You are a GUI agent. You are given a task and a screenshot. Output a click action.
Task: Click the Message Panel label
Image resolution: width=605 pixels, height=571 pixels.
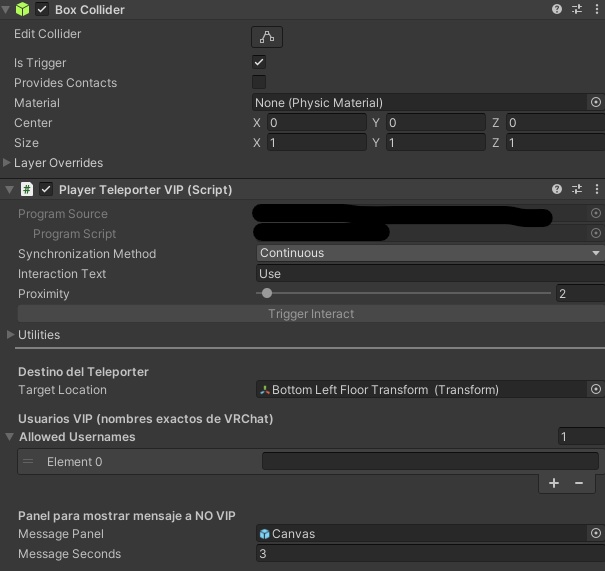tap(61, 534)
